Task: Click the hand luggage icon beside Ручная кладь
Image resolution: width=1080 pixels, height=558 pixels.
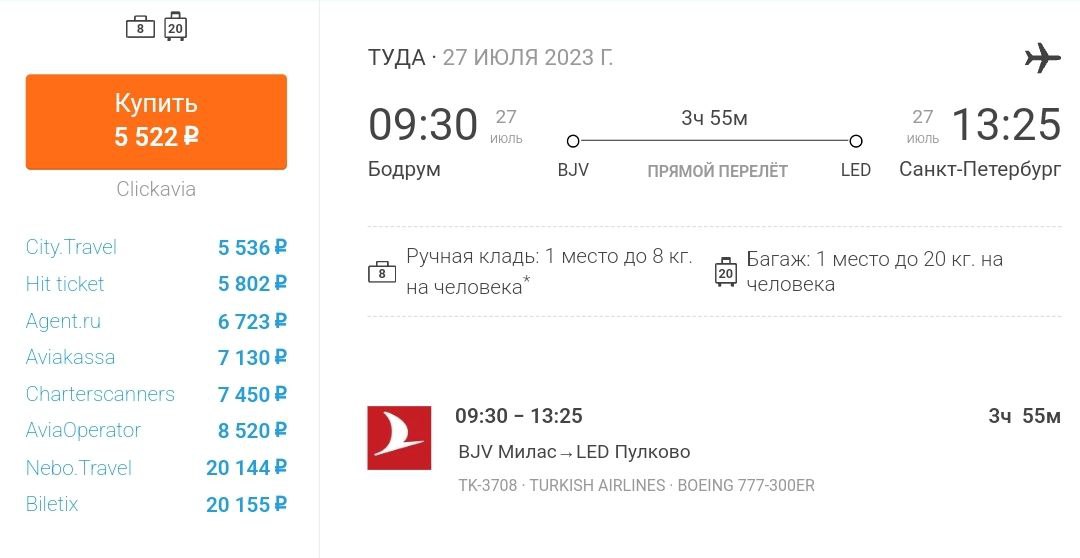Action: tap(382, 271)
